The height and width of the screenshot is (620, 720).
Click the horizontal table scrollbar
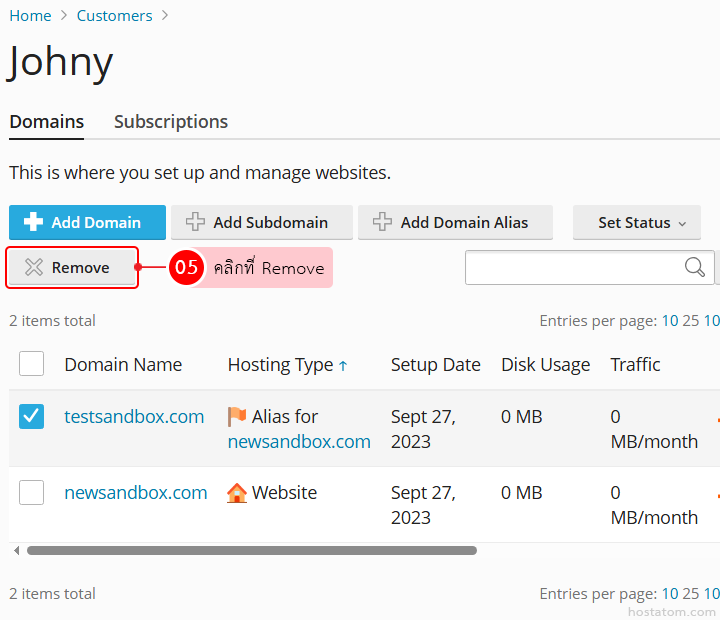click(250, 550)
